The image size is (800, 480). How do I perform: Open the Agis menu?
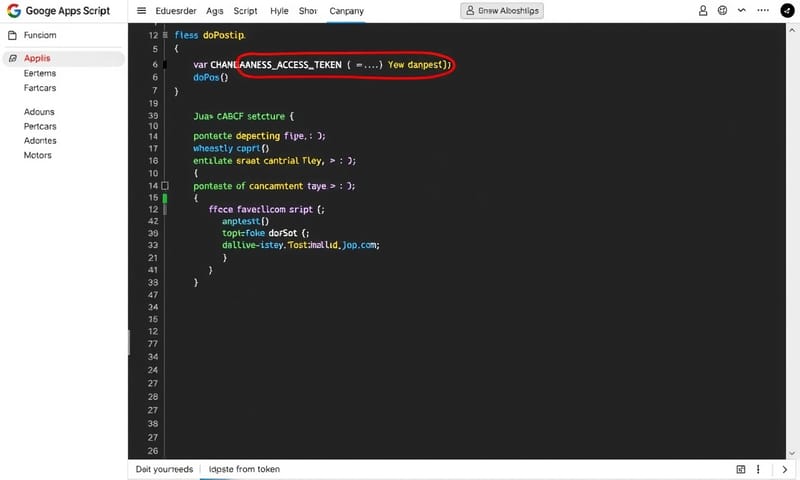pyautogui.click(x=215, y=11)
